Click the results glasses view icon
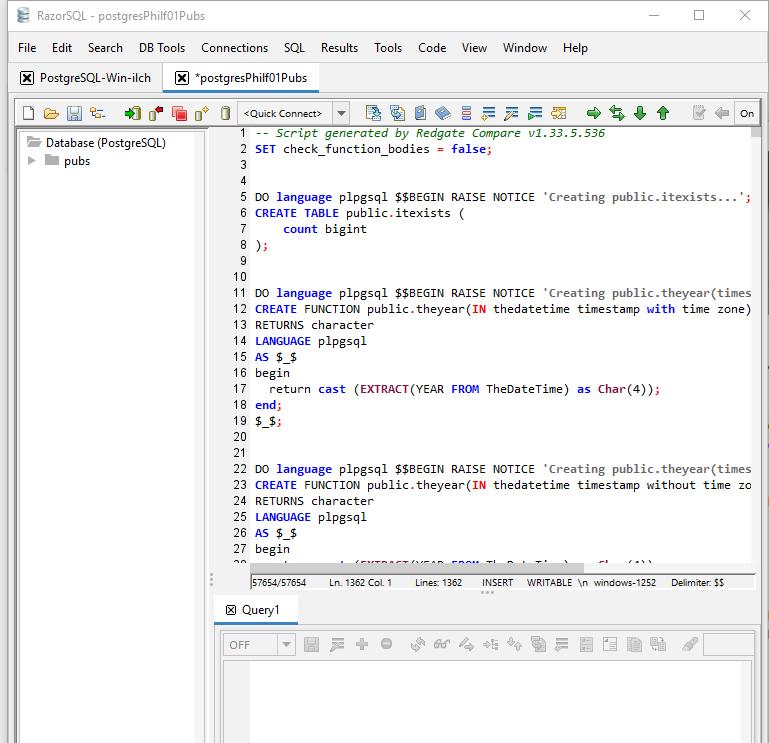 tap(441, 644)
